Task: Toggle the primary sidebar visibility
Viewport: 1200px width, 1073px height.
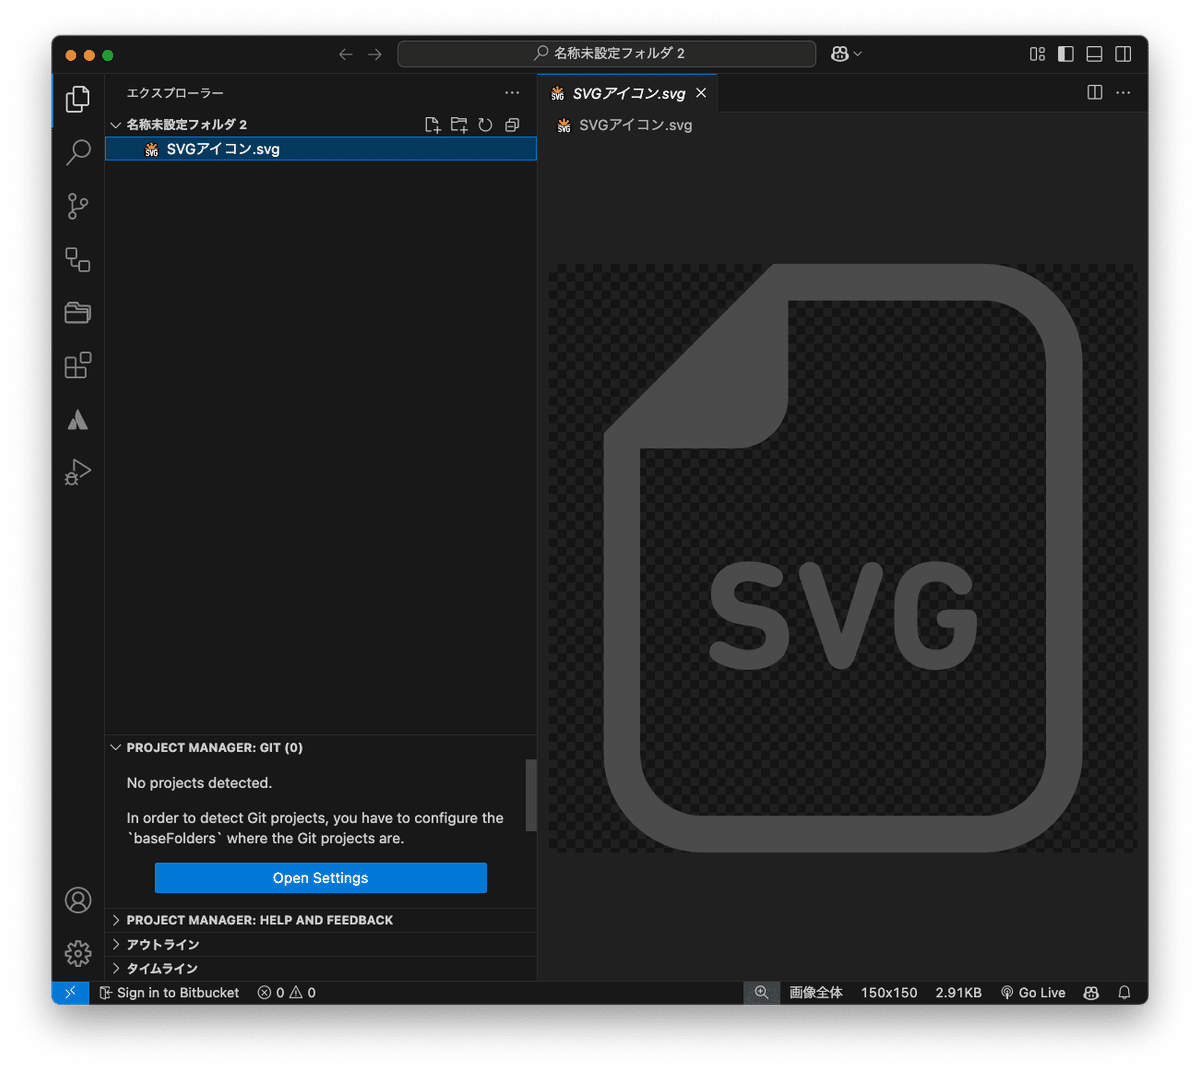Action: click(x=1065, y=54)
